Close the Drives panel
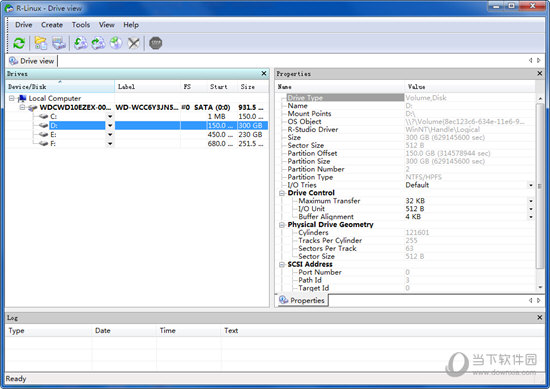The height and width of the screenshot is (389, 550). pos(264,73)
